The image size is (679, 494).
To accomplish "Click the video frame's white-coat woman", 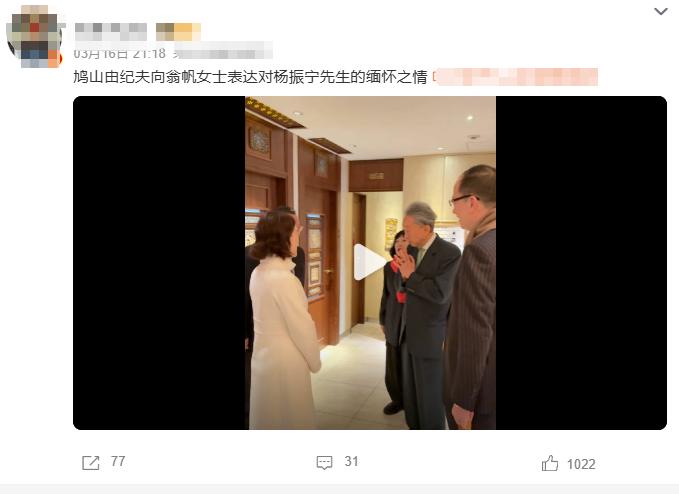I will [x=282, y=320].
